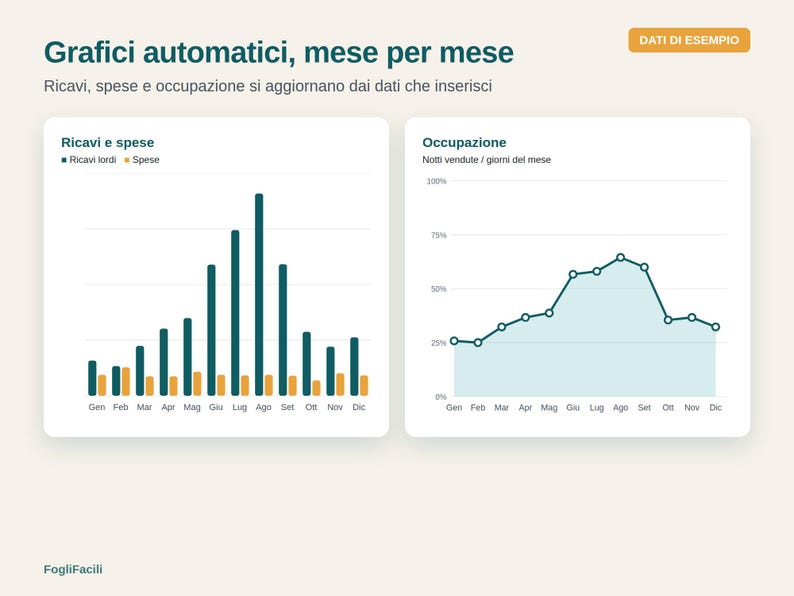The height and width of the screenshot is (596, 794).
Task: Click the Giu occupancy data point
Action: coord(573,274)
